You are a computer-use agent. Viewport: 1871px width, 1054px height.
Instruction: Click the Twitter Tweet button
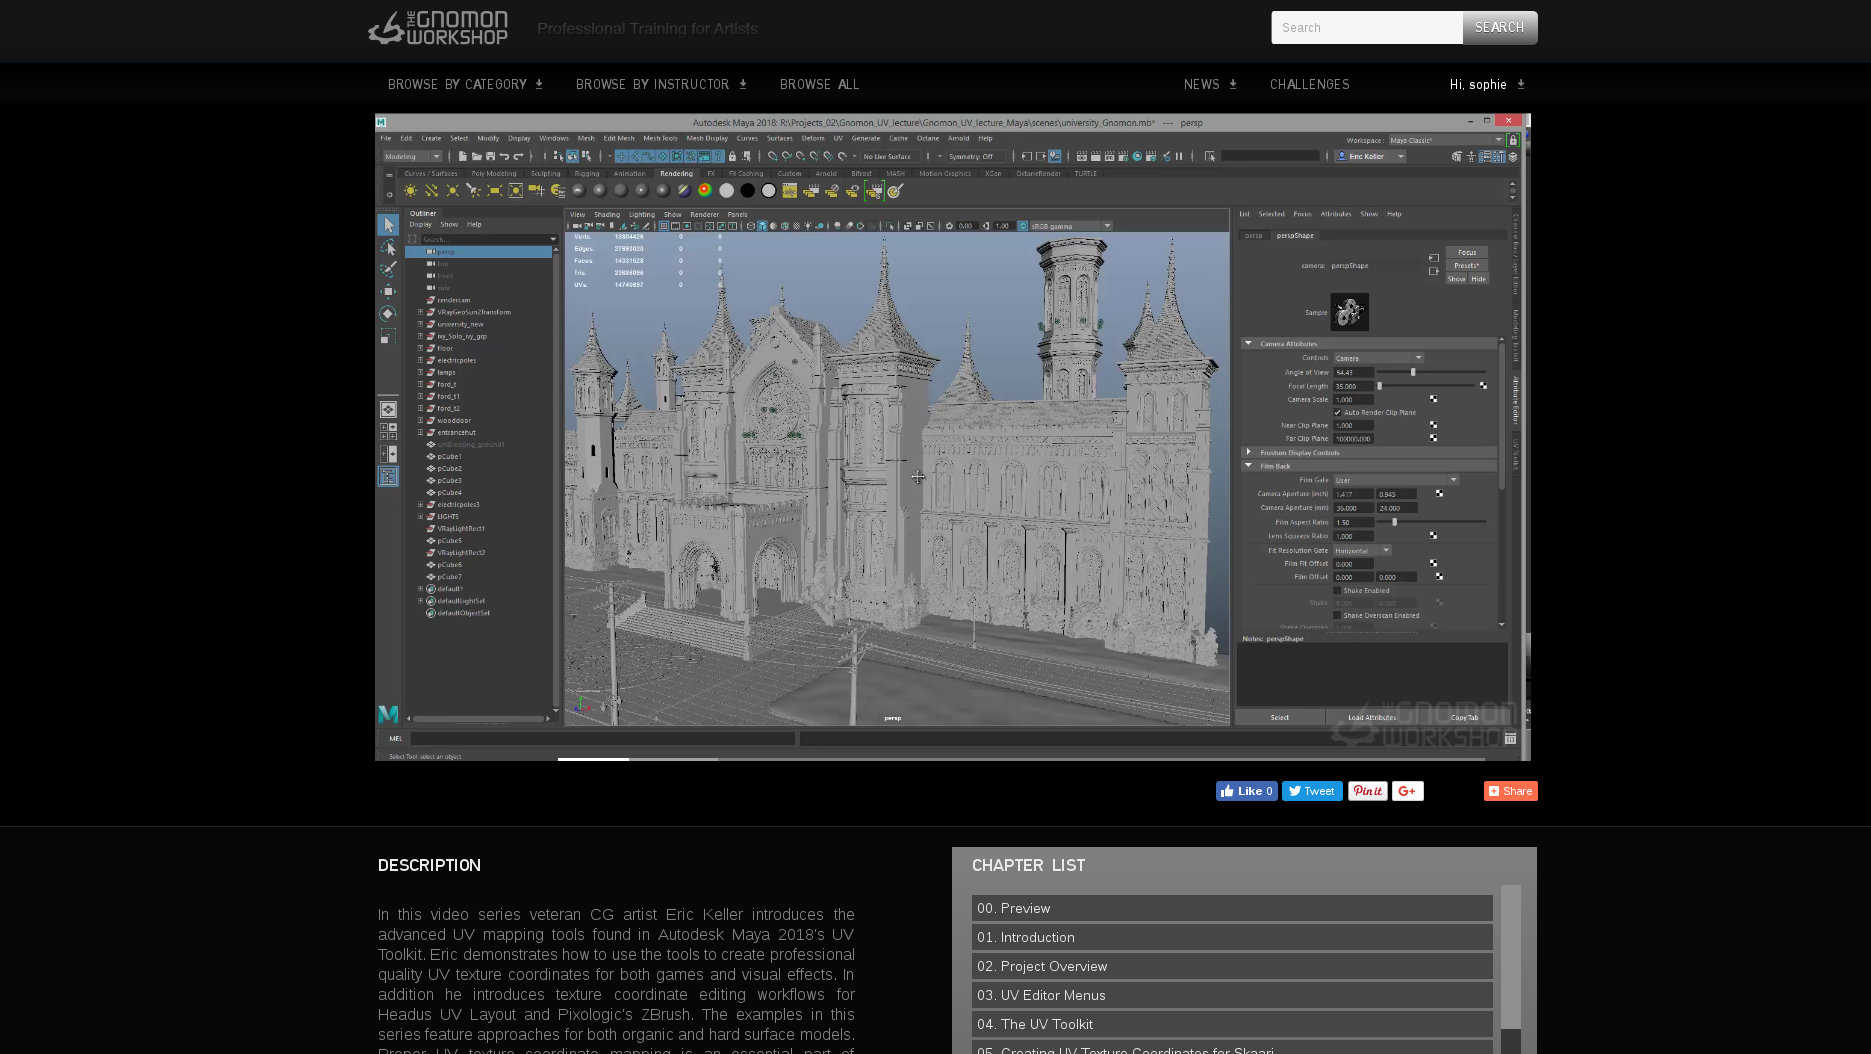click(x=1311, y=791)
